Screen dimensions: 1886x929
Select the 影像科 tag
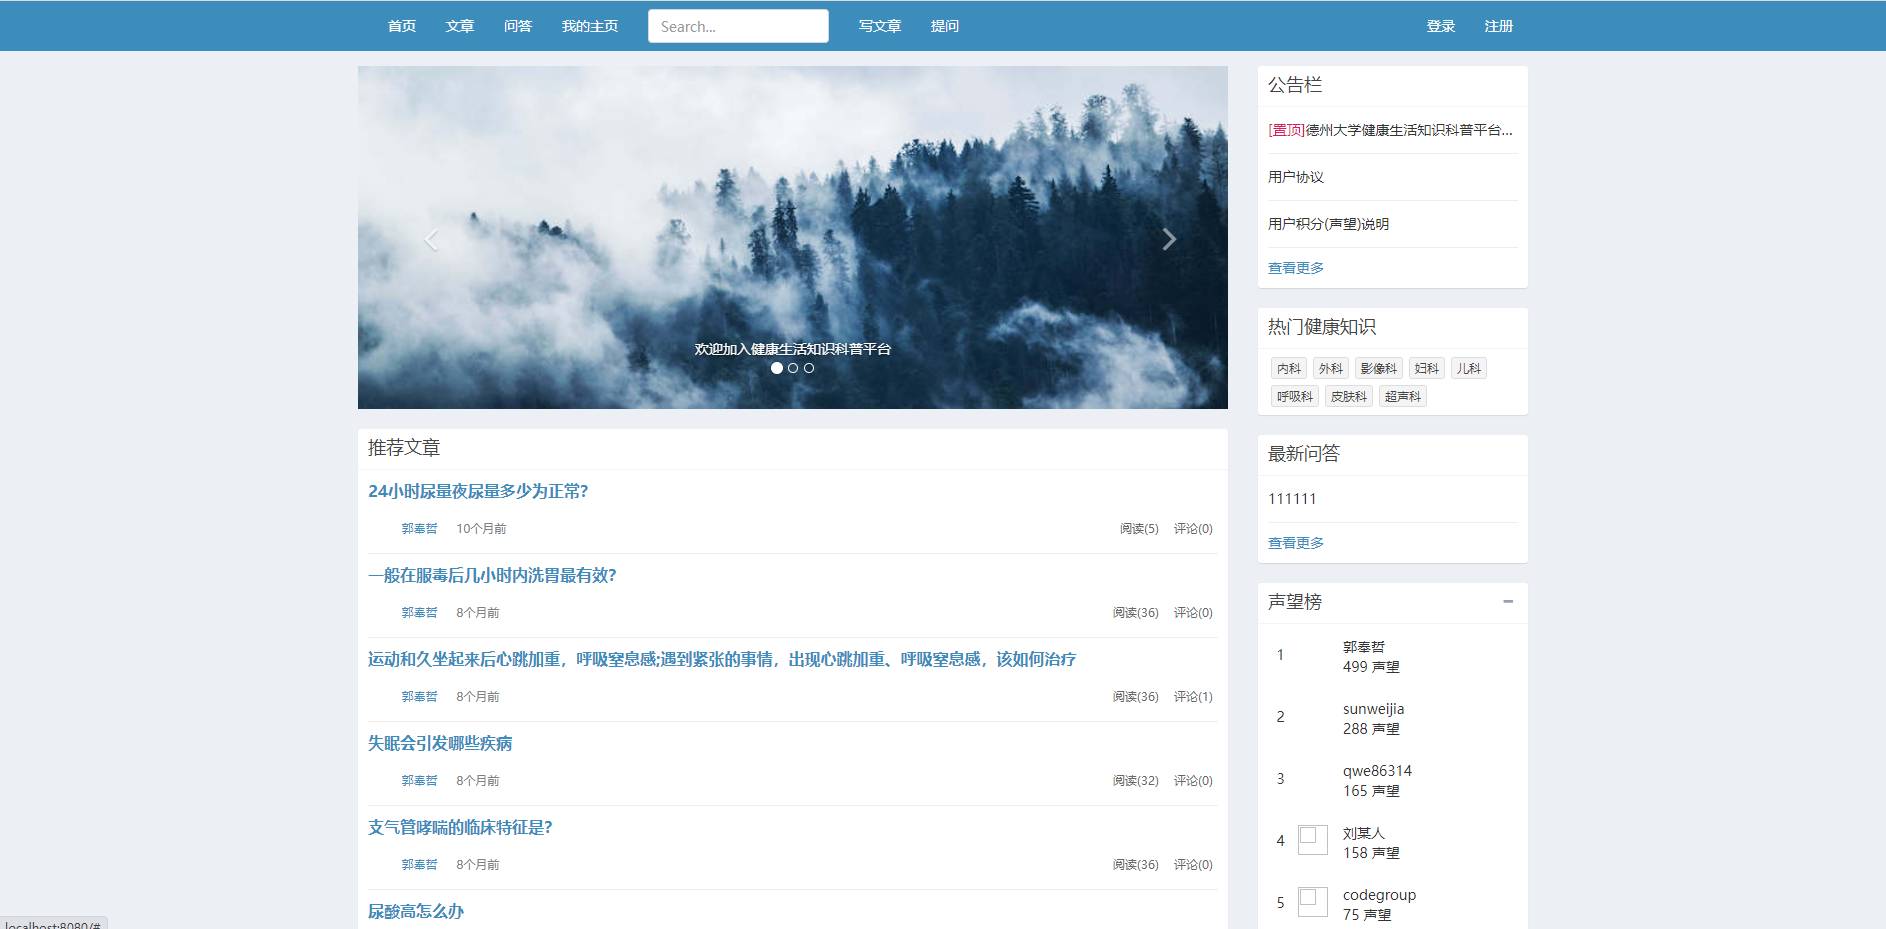click(1379, 369)
